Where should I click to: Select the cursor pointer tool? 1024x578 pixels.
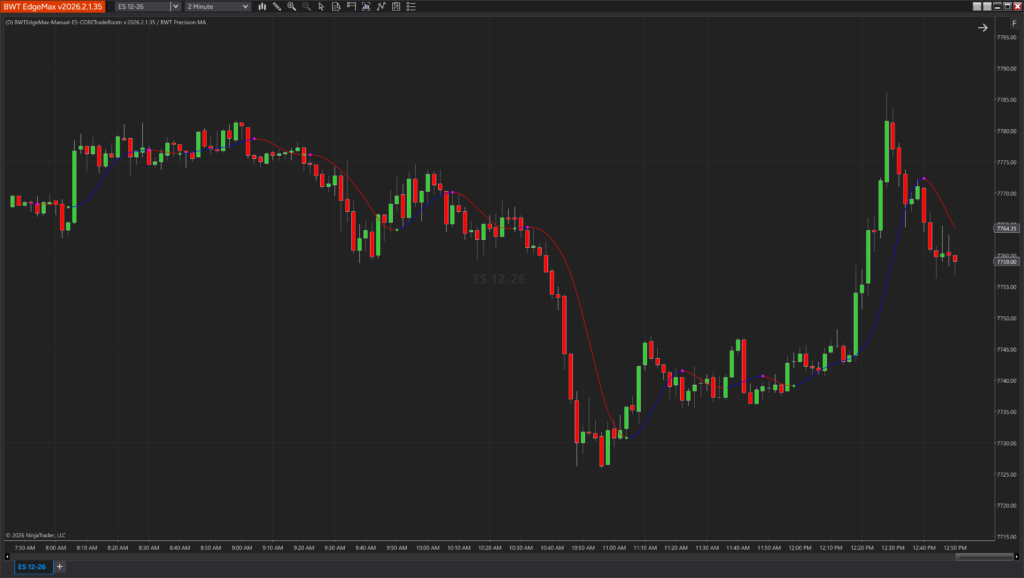(x=321, y=7)
